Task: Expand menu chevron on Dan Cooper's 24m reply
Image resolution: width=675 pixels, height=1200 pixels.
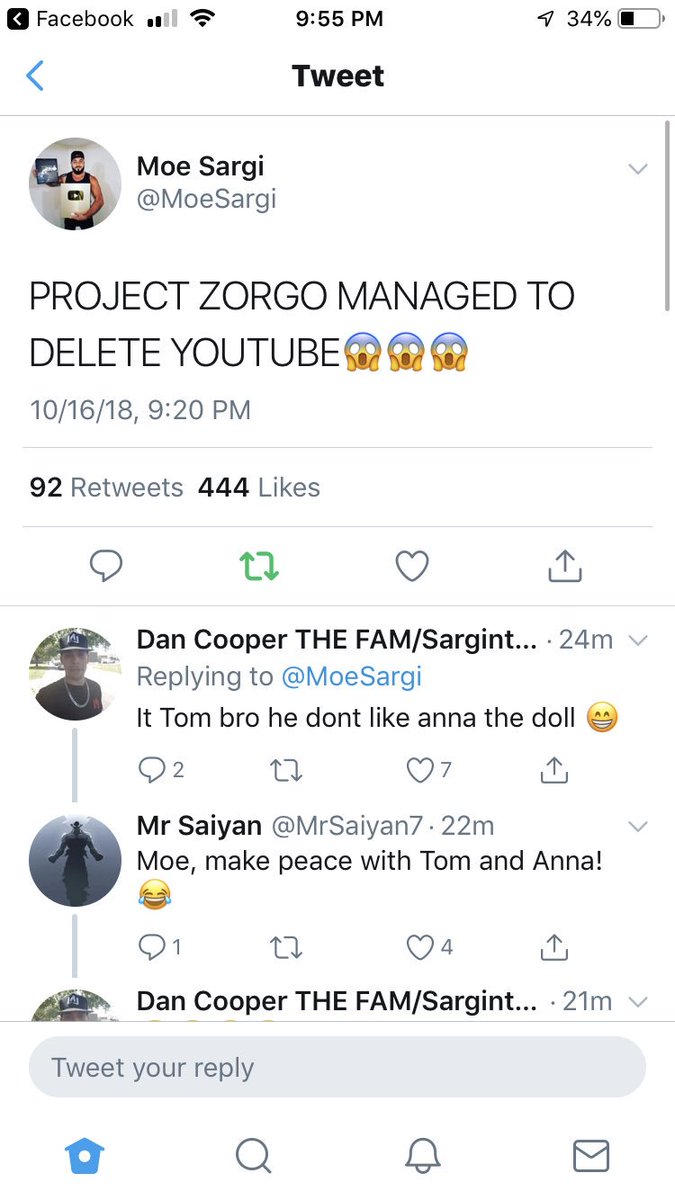Action: coord(638,640)
